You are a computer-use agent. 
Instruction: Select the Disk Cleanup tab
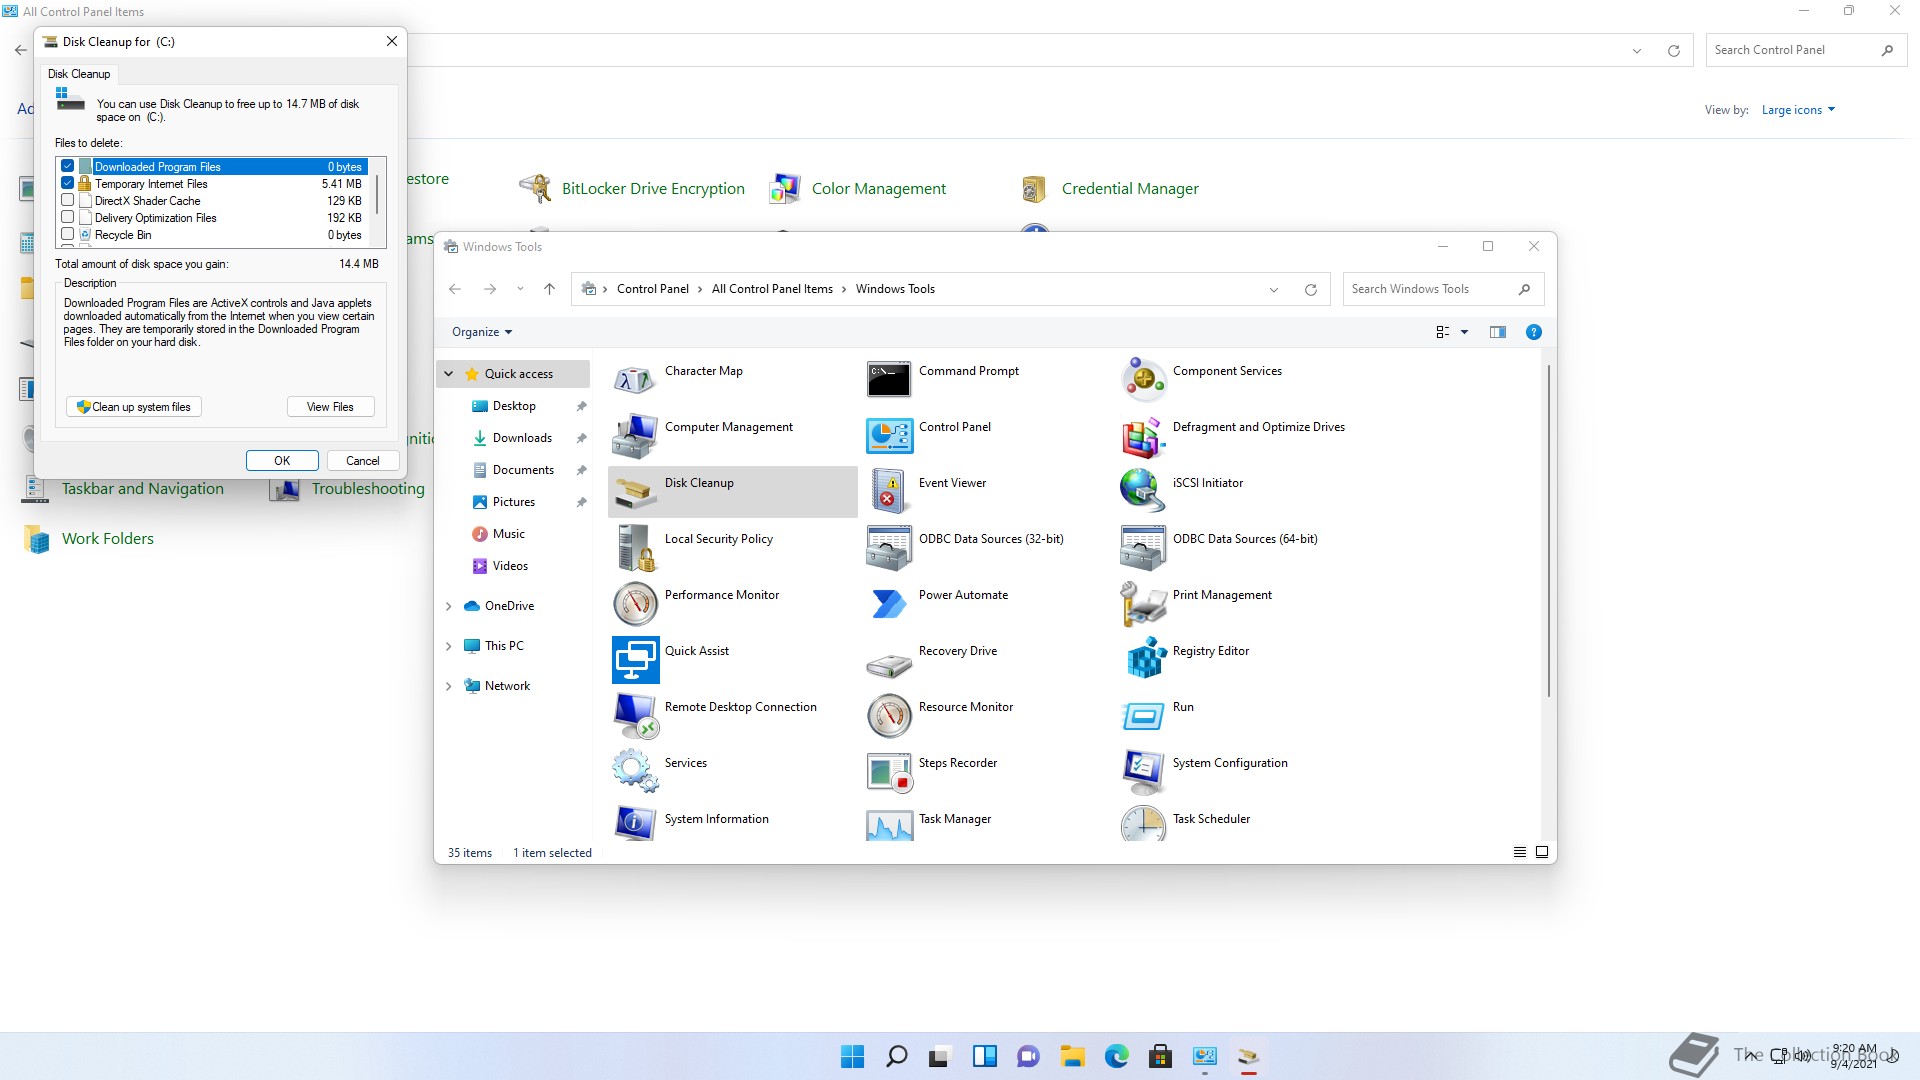coord(79,74)
